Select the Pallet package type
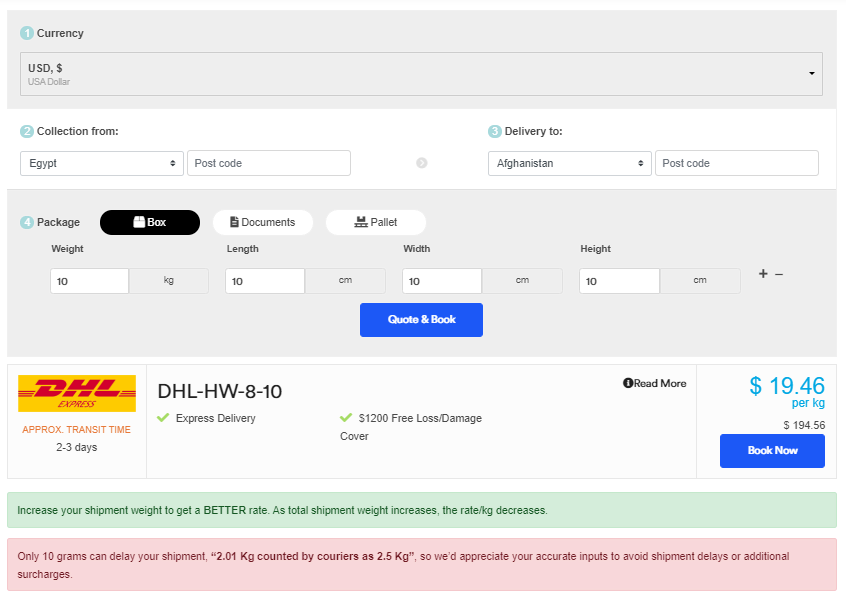Screen dimensions: 846x598 pos(376,222)
